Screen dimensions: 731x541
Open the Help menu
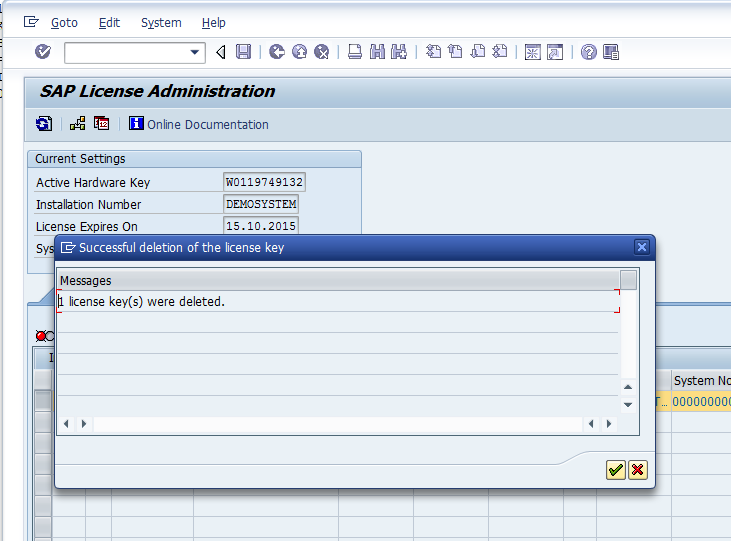(x=214, y=22)
